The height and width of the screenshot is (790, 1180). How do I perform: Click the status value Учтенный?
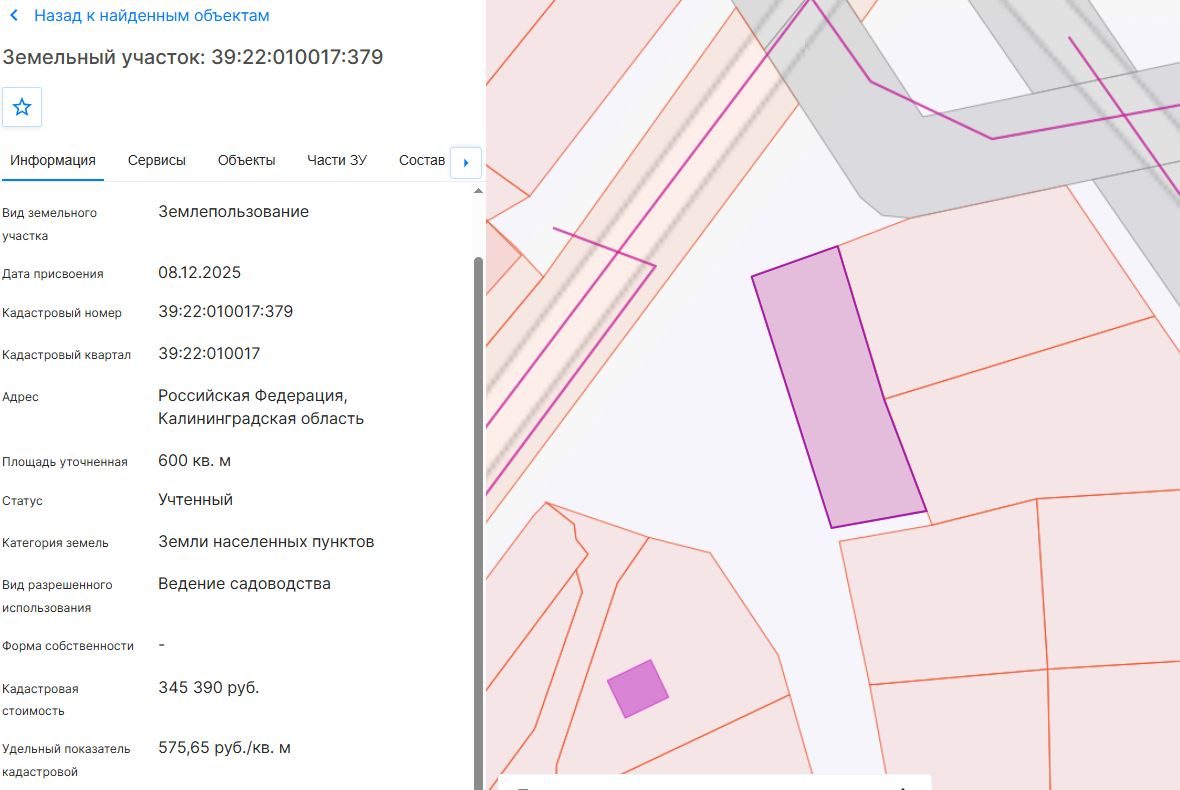[x=196, y=500]
